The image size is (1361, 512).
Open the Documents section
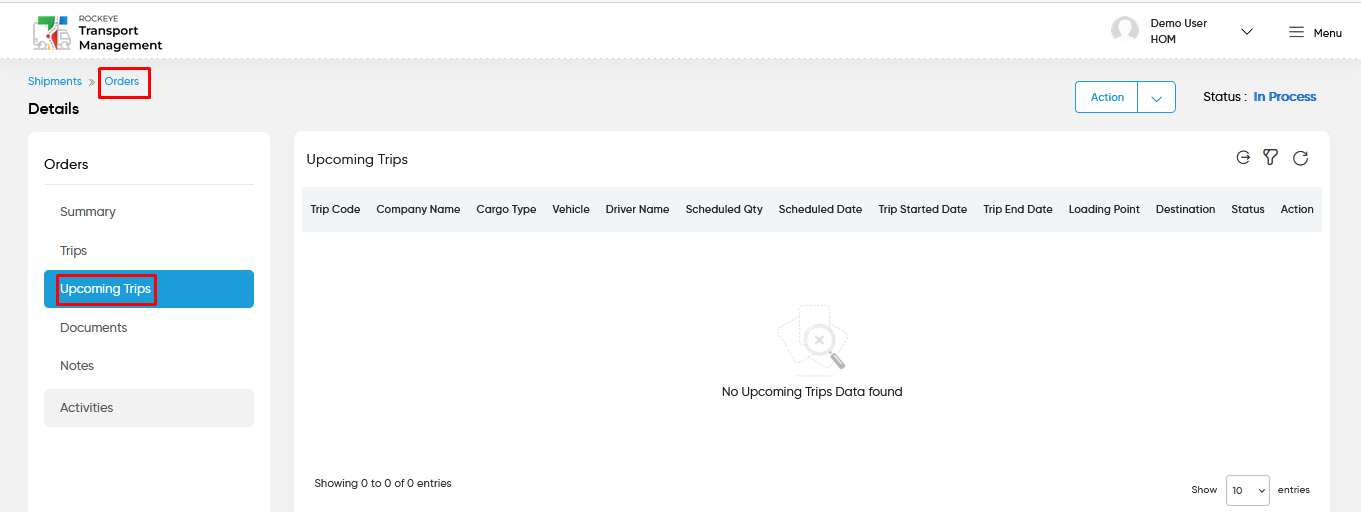click(94, 328)
